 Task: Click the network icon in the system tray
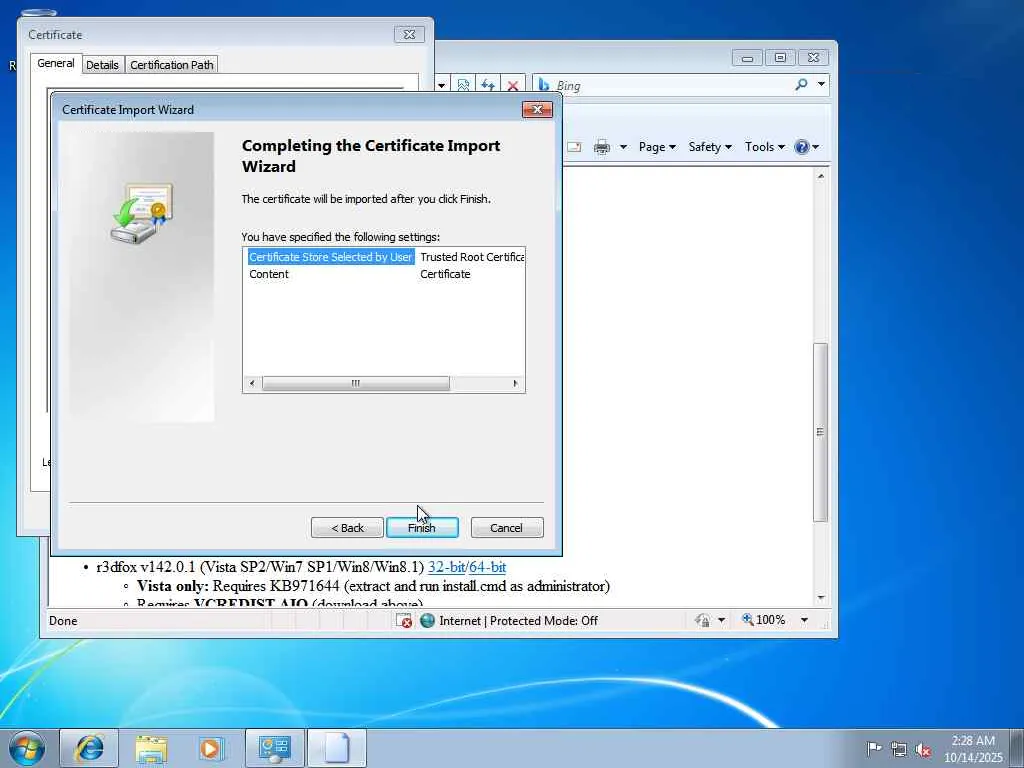899,749
